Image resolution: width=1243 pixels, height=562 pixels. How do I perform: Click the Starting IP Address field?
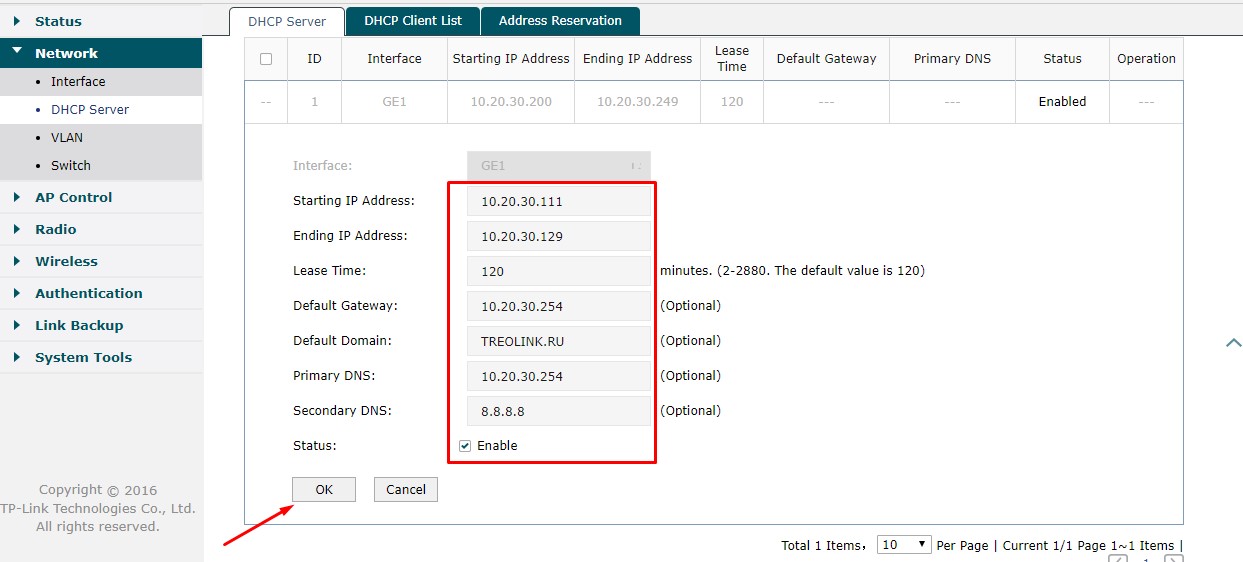[x=558, y=201]
